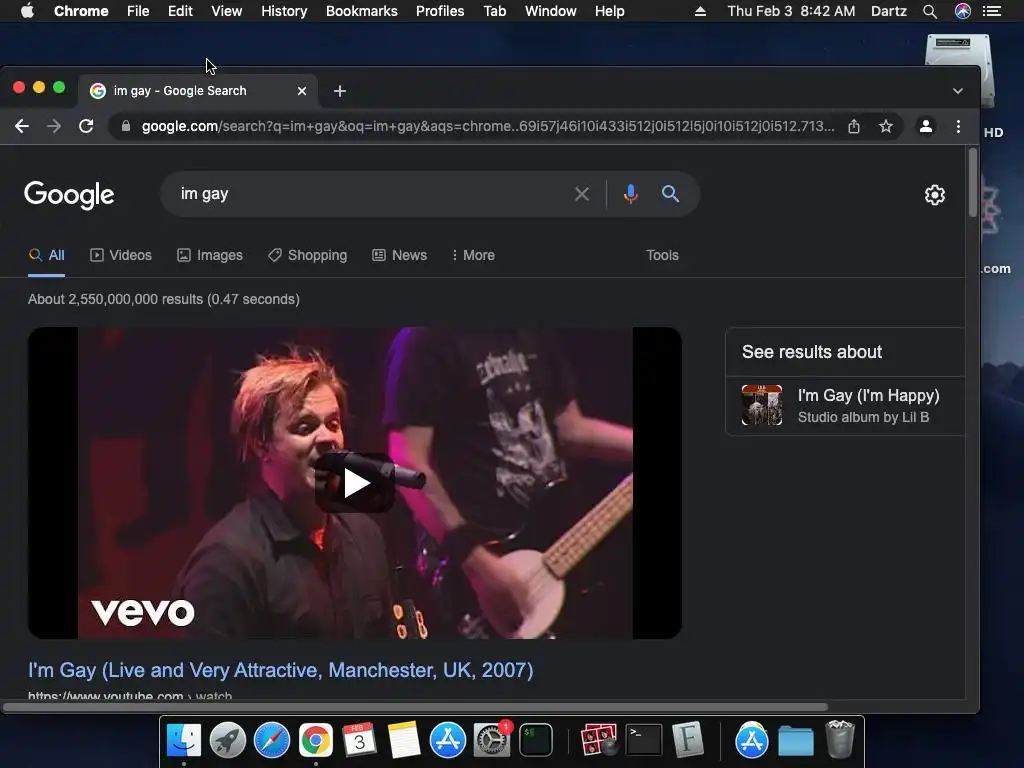Screen dimensions: 1024x768
Task: Click the eject icon in menu bar
Action: point(700,11)
